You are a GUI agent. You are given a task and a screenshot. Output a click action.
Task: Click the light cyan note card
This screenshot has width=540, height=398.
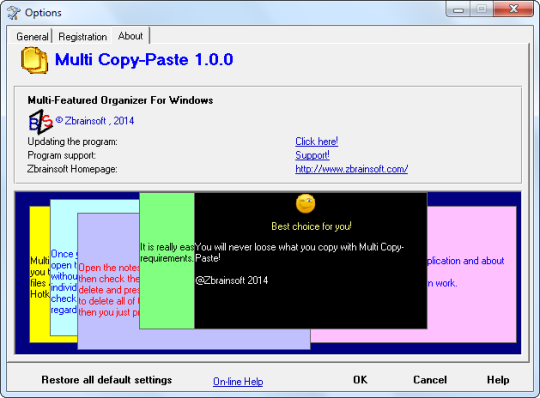coord(64,269)
